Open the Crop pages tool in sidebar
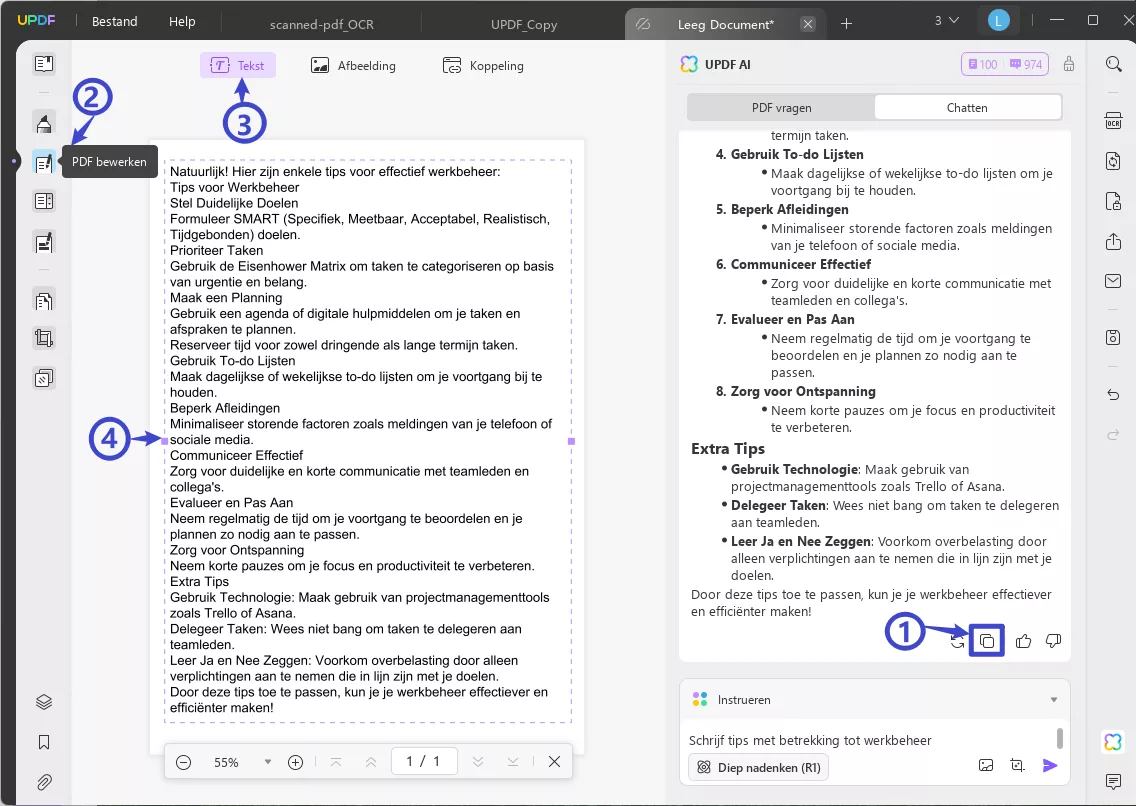 coord(44,338)
